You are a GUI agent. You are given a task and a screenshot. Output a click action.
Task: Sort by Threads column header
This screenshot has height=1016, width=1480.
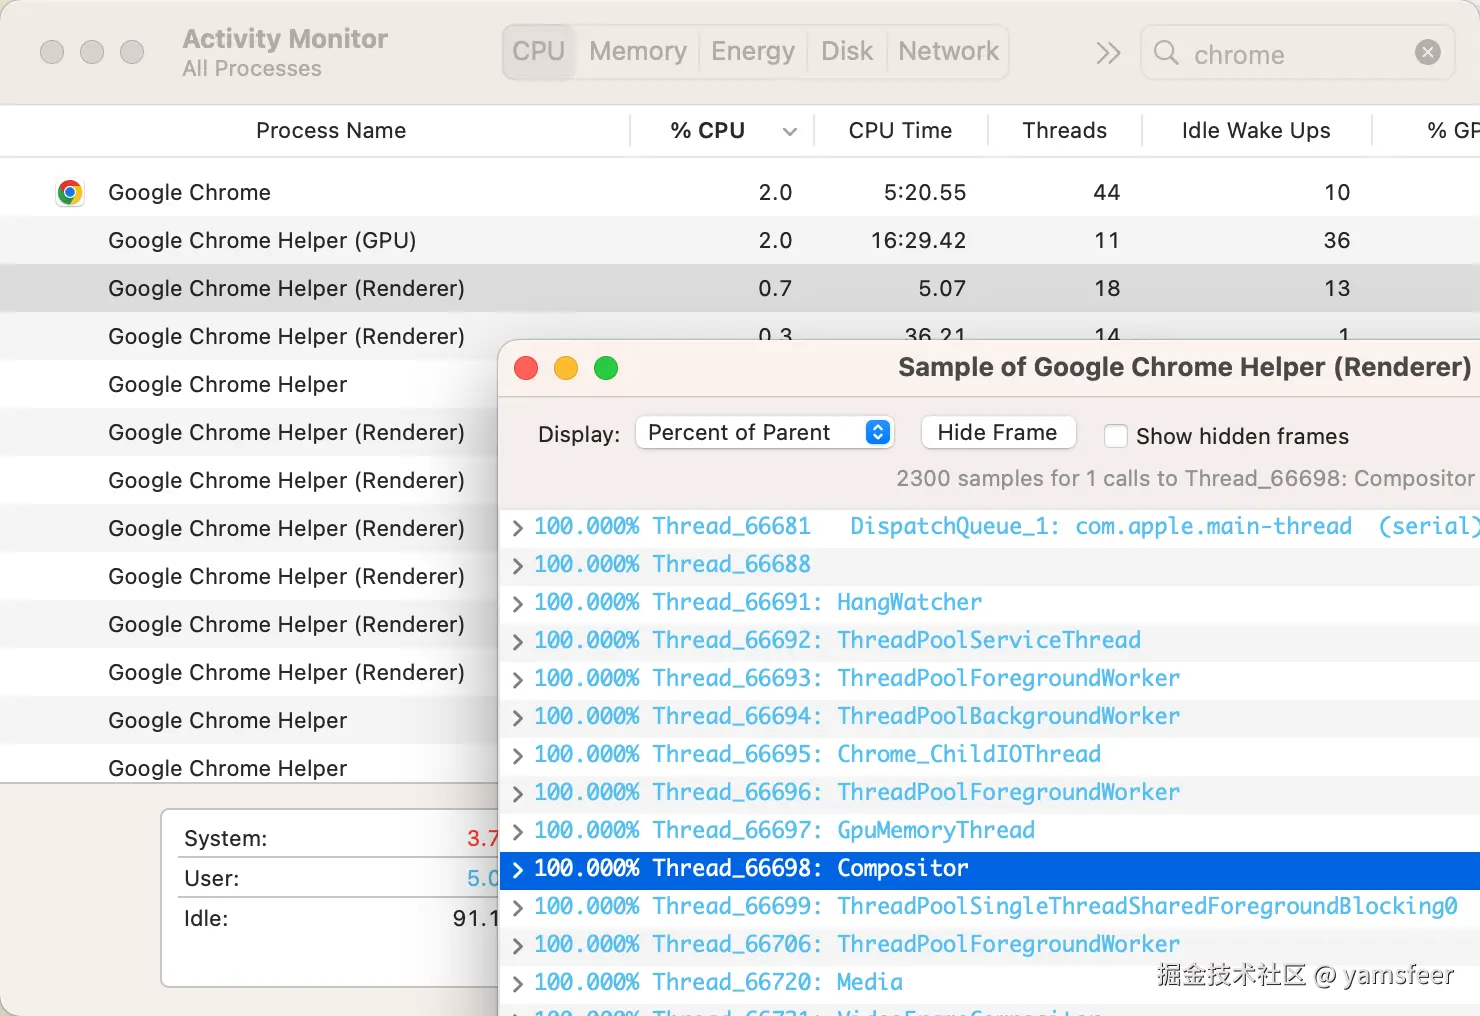point(1065,131)
